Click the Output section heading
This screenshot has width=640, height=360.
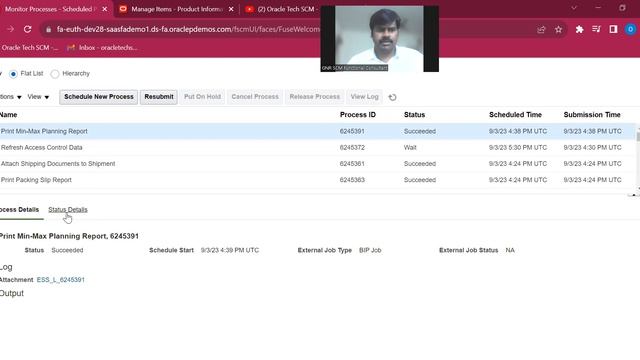(12, 293)
